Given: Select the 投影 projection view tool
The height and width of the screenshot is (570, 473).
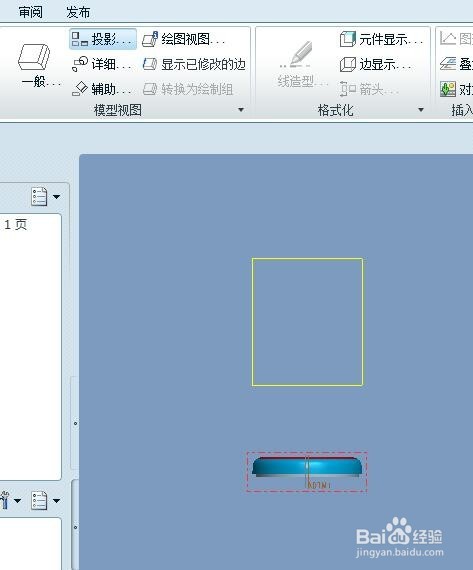Looking at the screenshot, I should 103,39.
